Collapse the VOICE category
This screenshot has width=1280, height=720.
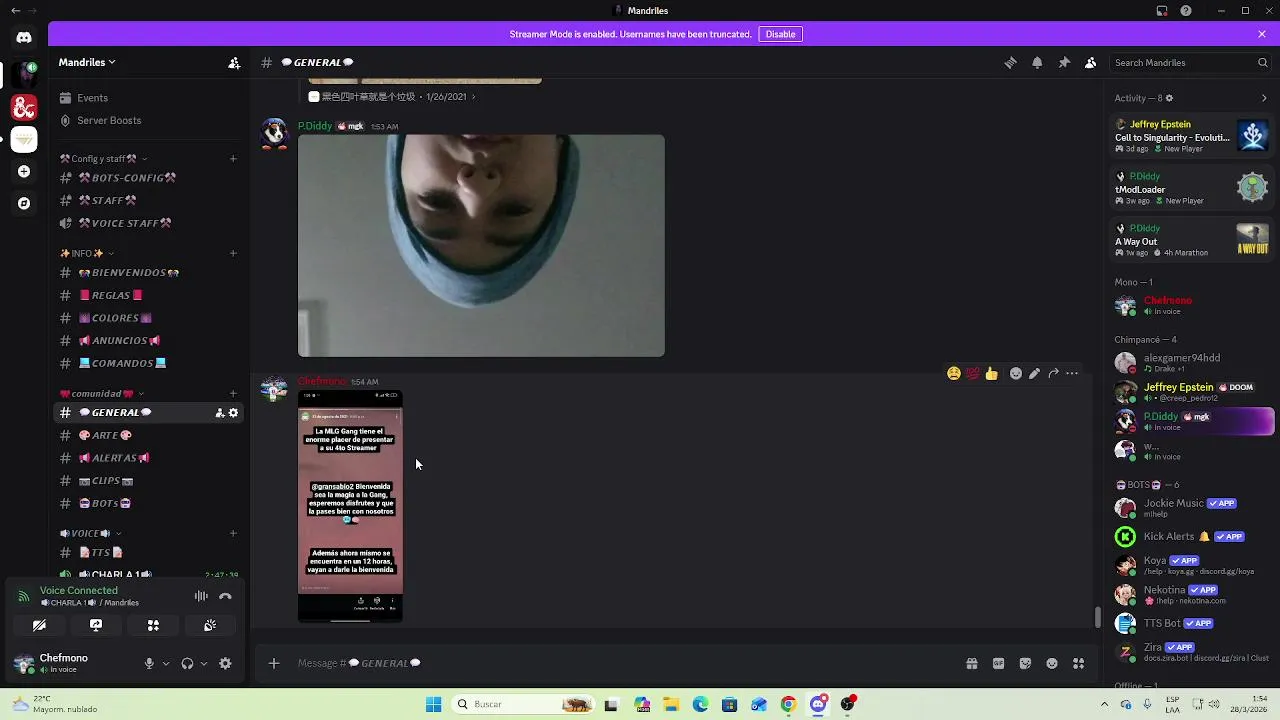tap(91, 533)
